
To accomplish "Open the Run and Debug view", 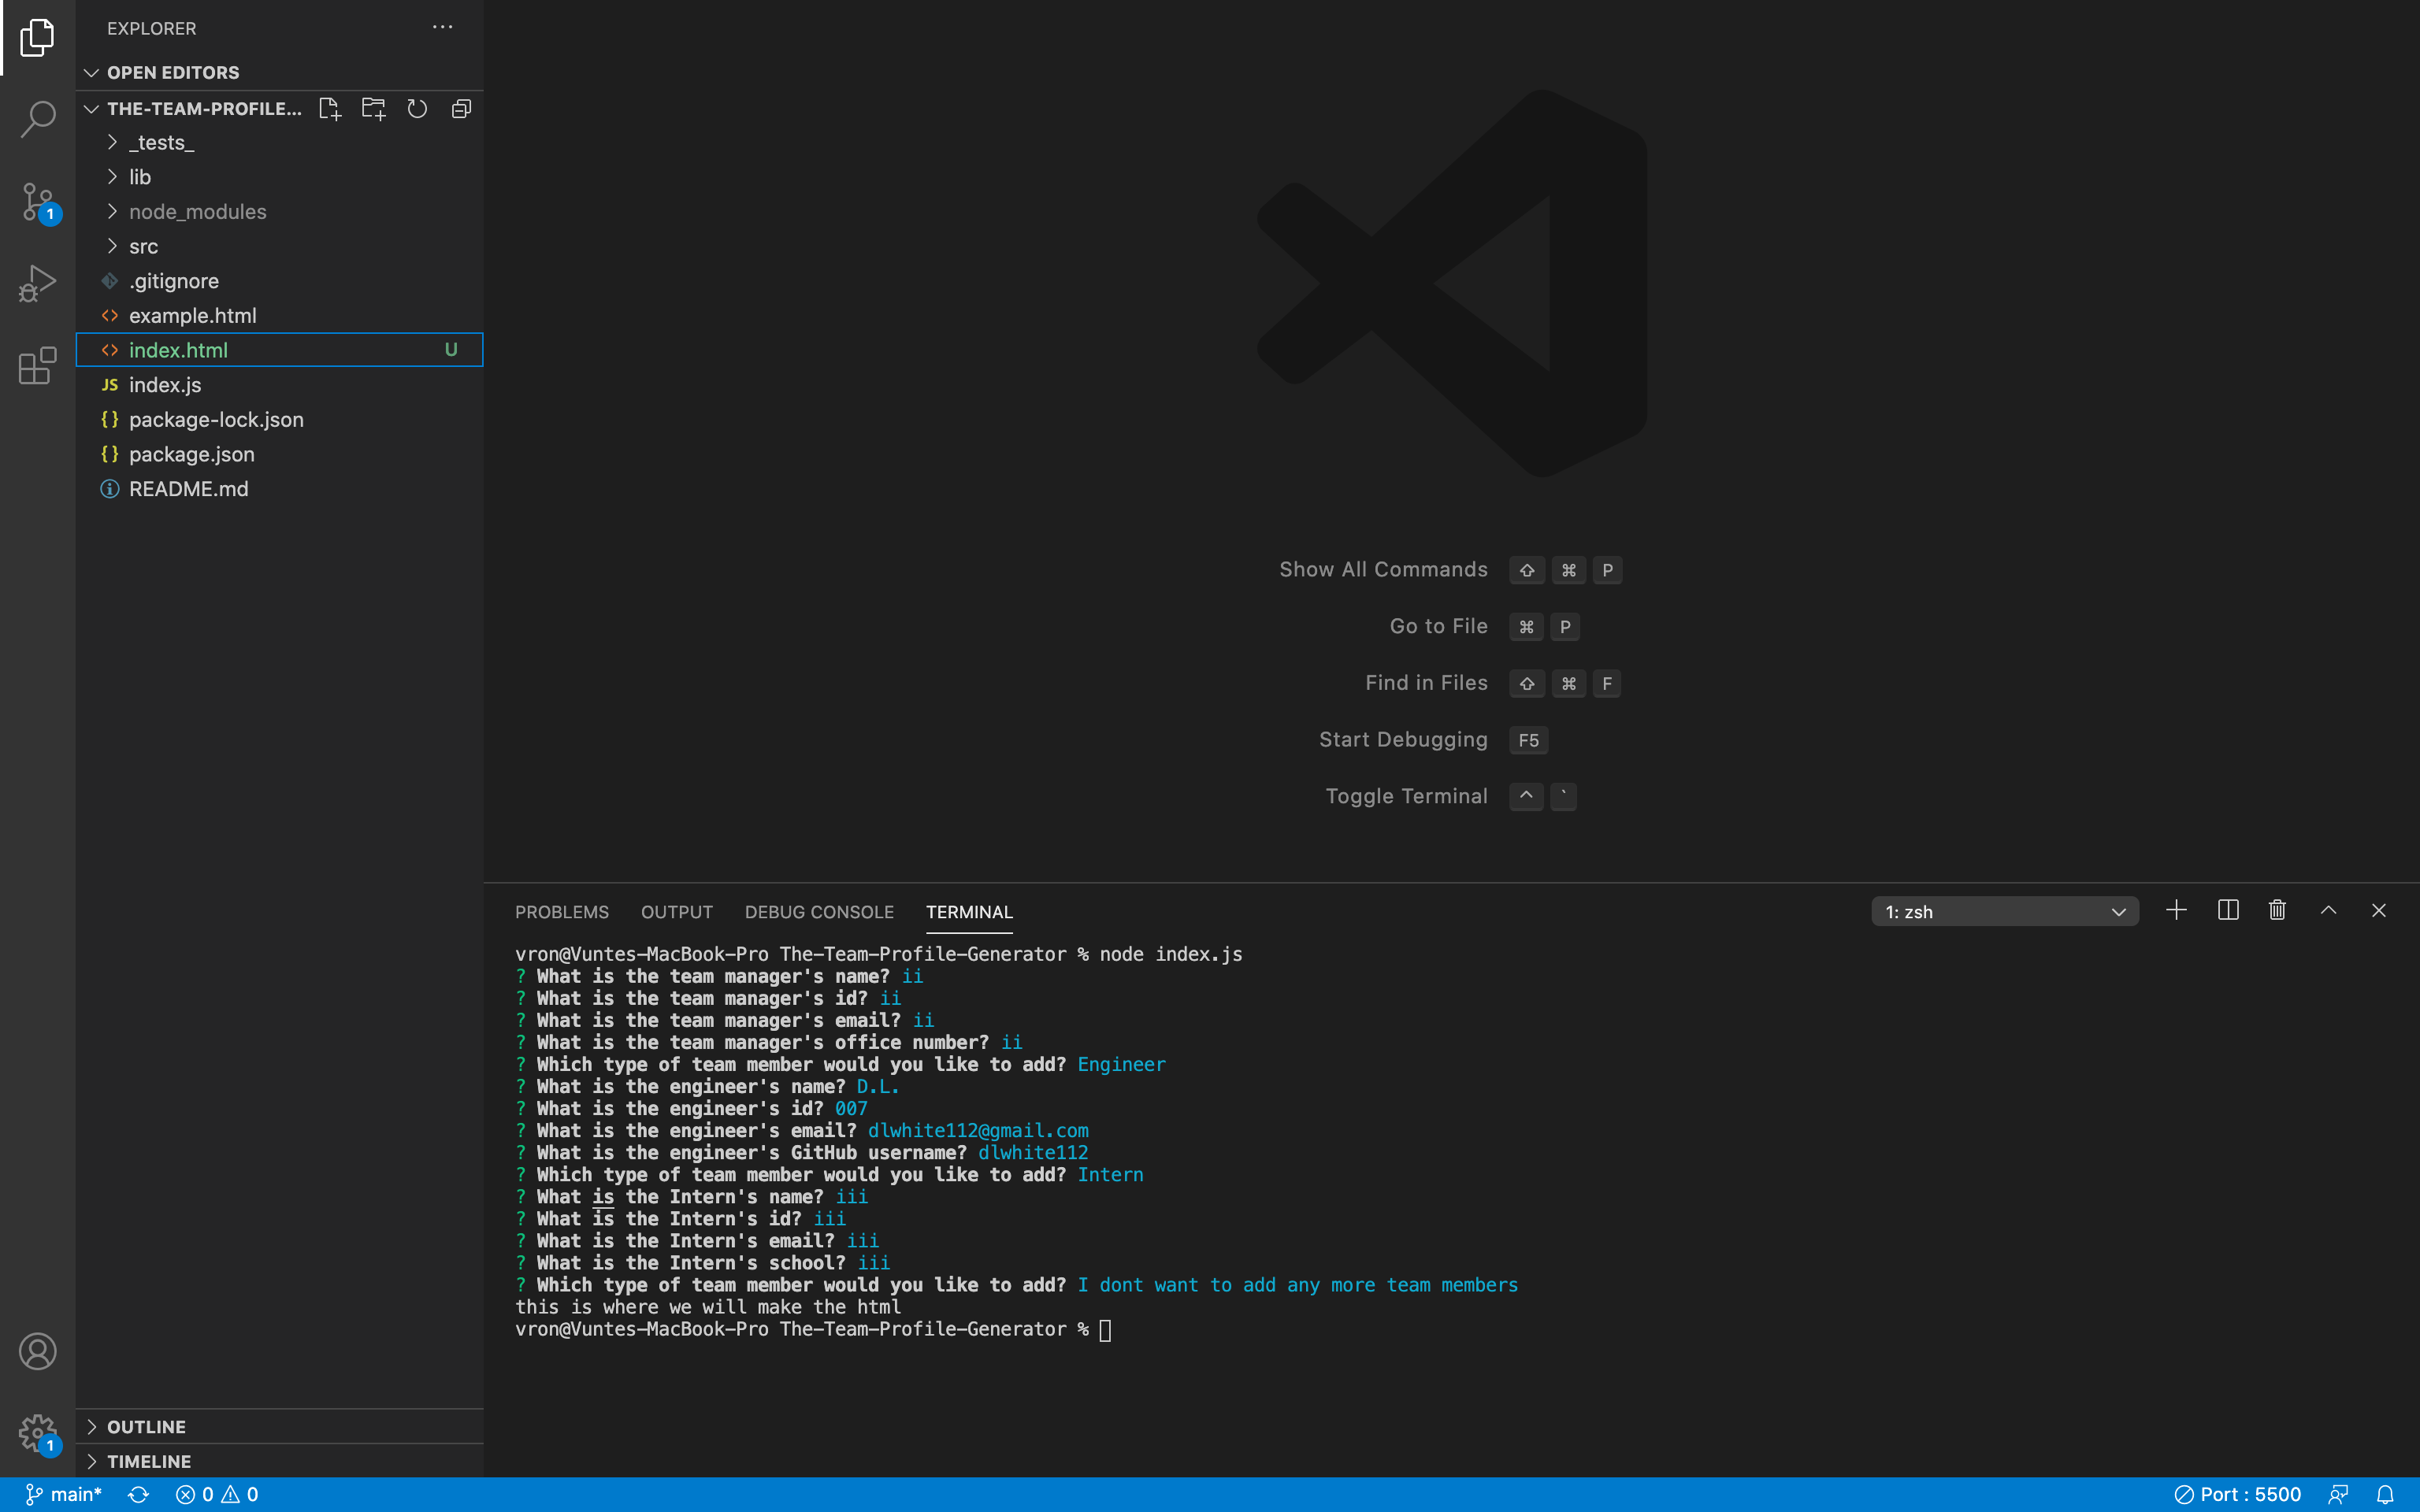I will (37, 283).
